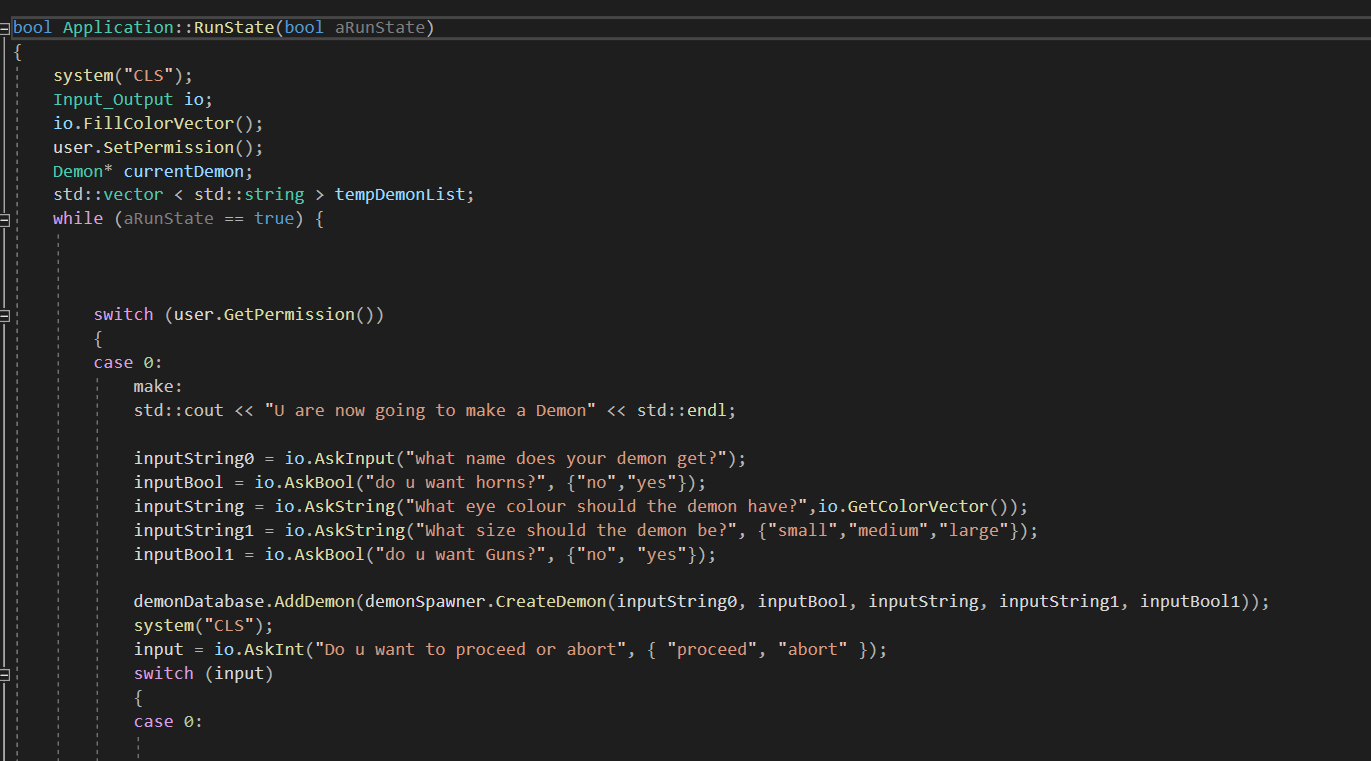The image size is (1371, 761).
Task: Click the while keyword
Action: coord(78,218)
